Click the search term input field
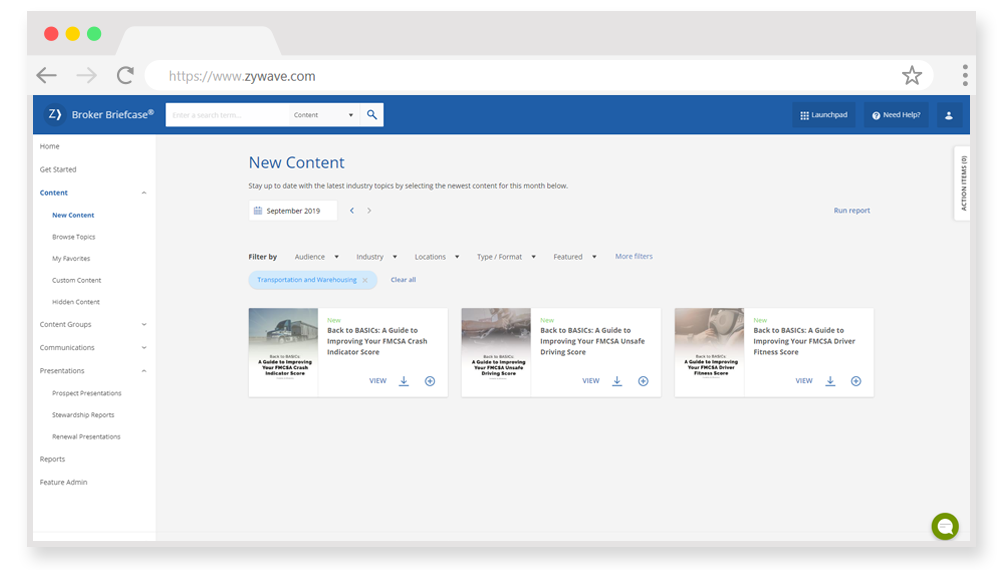 [228, 115]
